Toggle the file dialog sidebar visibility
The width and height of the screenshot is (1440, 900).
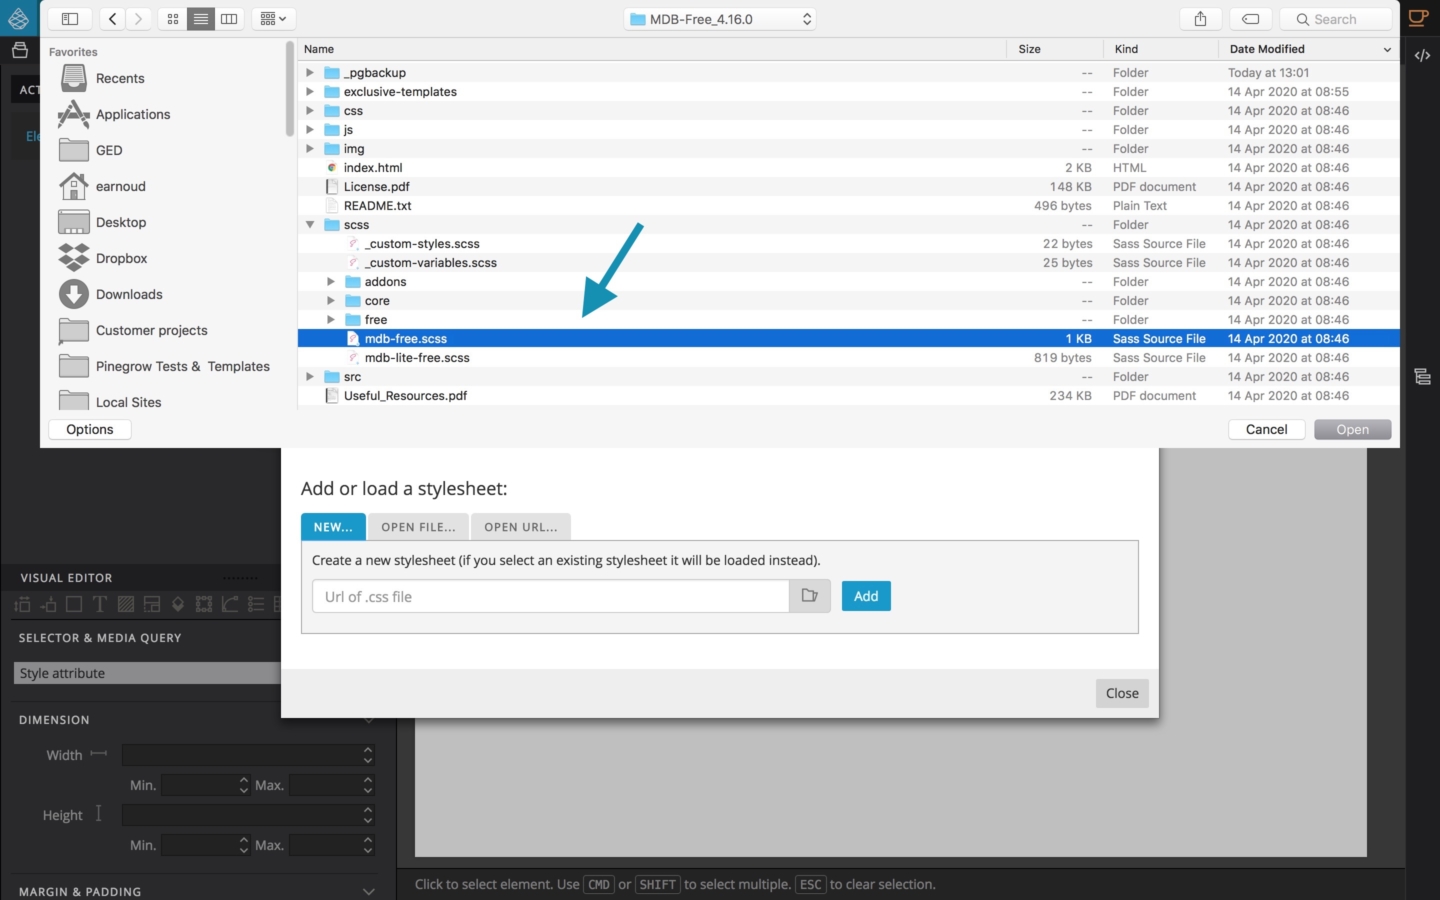click(x=70, y=18)
